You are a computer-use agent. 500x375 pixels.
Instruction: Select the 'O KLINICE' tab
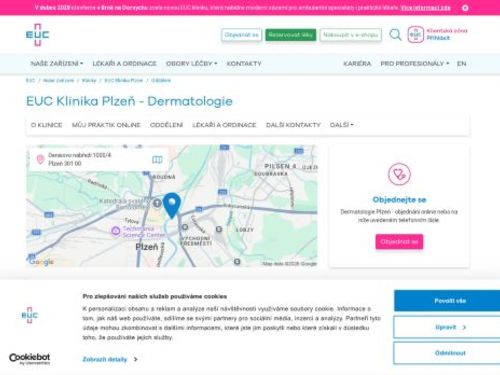point(46,125)
